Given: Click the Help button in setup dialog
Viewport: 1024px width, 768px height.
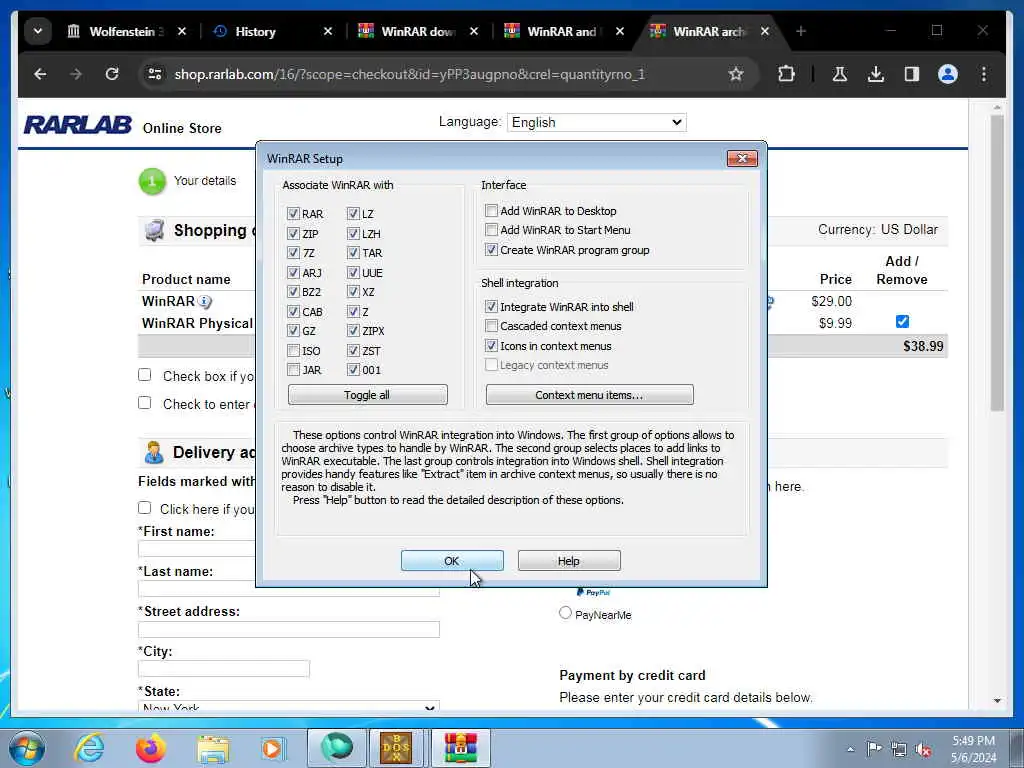Looking at the screenshot, I should pos(569,560).
